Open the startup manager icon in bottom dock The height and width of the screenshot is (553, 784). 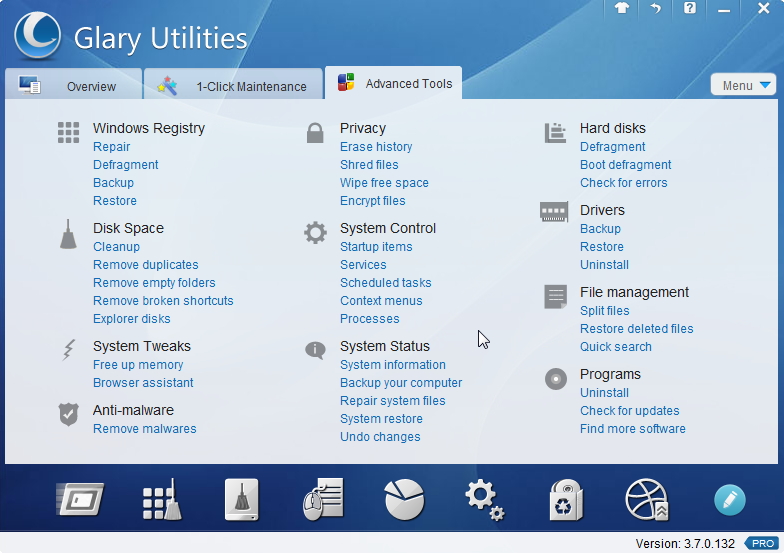click(80, 499)
